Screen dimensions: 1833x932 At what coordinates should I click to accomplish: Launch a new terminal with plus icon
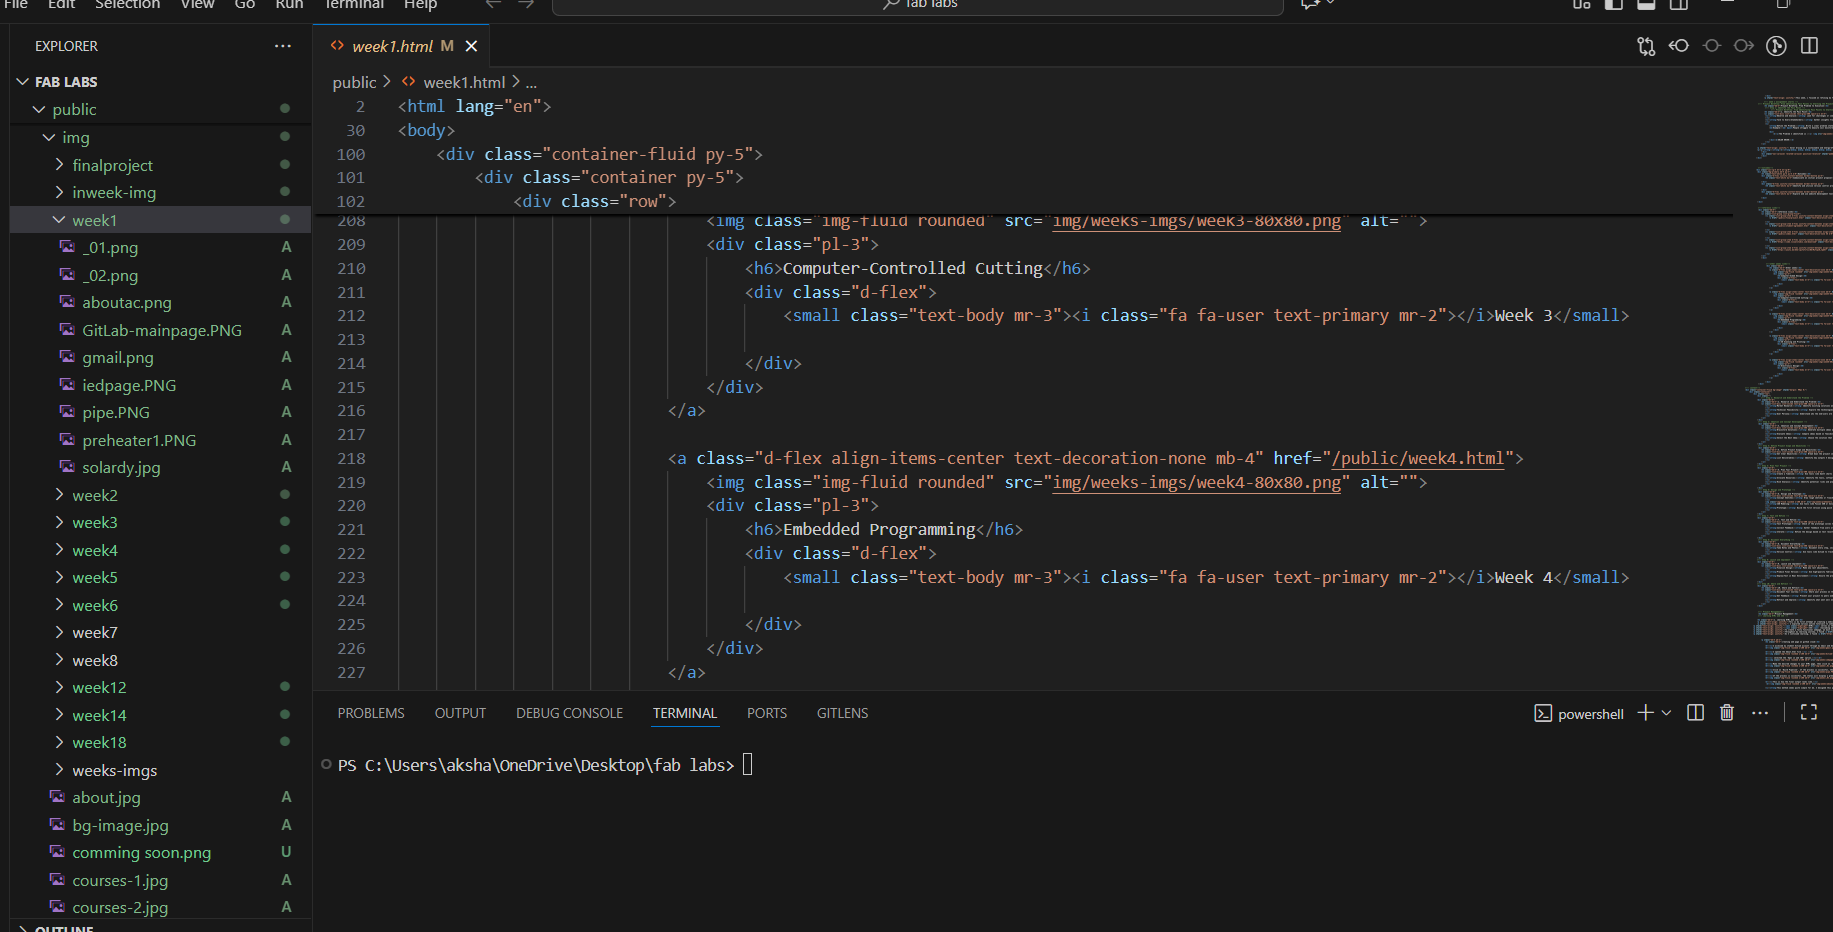point(1645,713)
